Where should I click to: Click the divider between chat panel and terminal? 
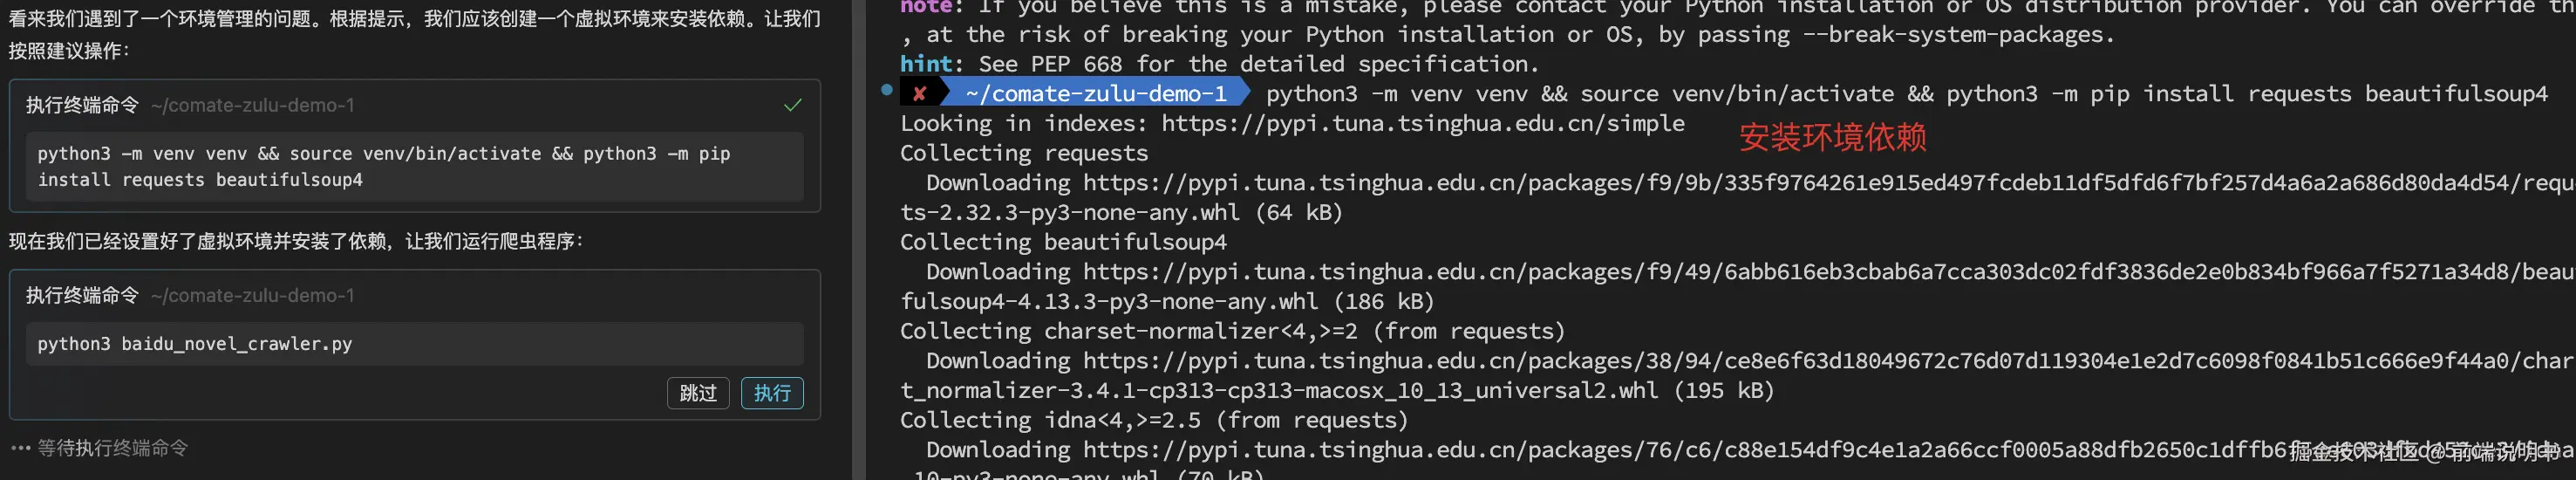coord(858,240)
